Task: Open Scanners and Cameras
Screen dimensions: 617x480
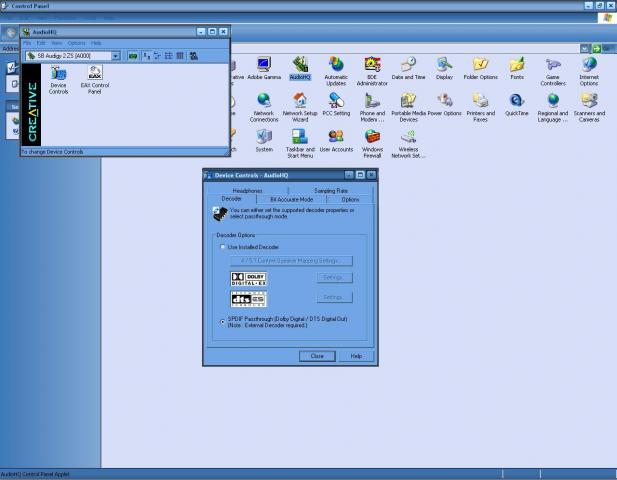Action: (x=589, y=108)
